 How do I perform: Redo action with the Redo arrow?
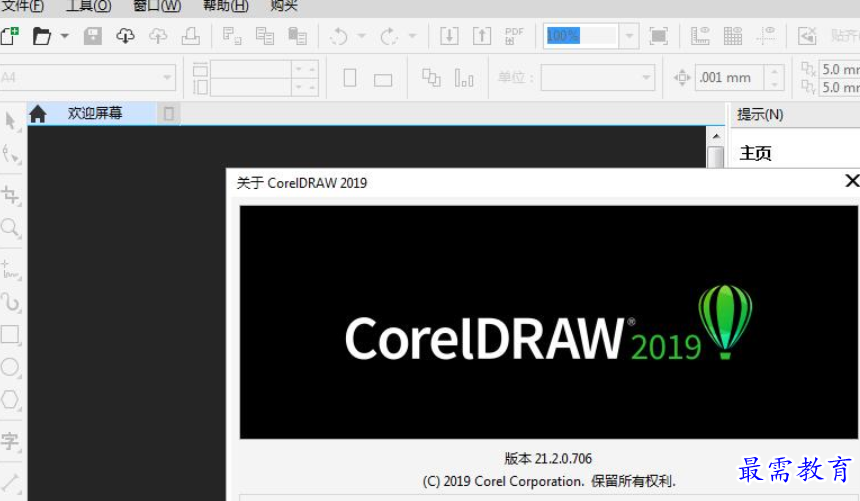point(389,36)
